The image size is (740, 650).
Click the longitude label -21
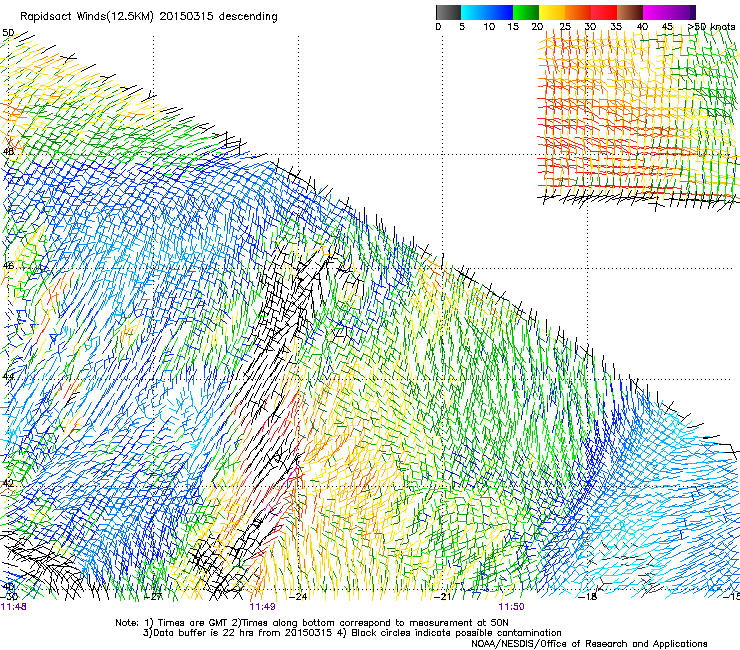point(443,597)
